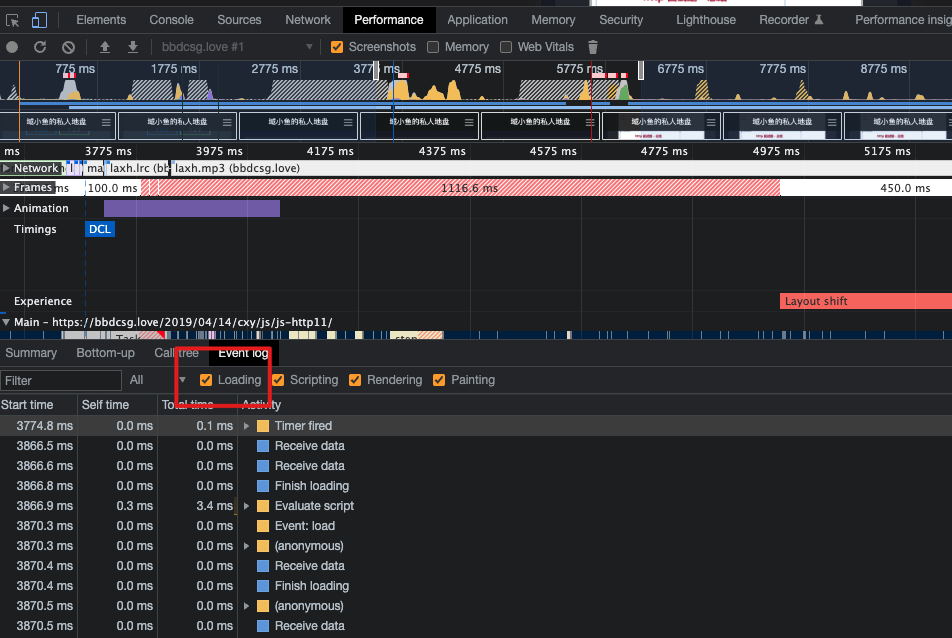Select the Finish loading row at 3870.4 ms
The height and width of the screenshot is (638, 952).
coord(476,586)
